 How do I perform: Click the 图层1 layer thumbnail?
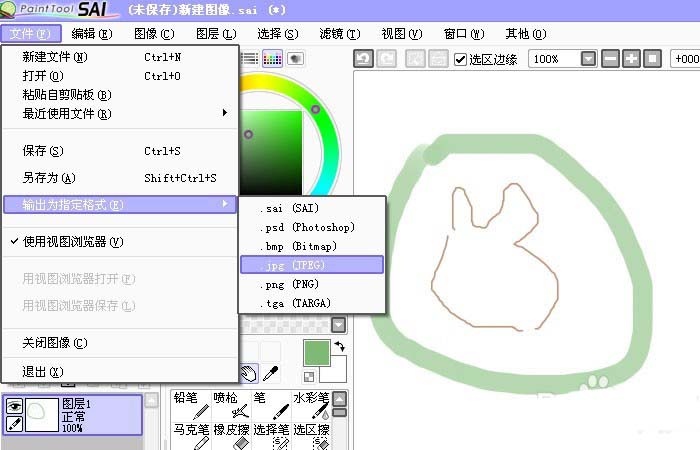pos(42,415)
